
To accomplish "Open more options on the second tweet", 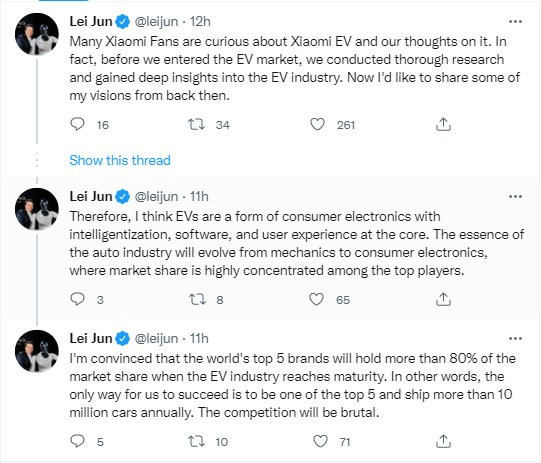I will (x=515, y=197).
